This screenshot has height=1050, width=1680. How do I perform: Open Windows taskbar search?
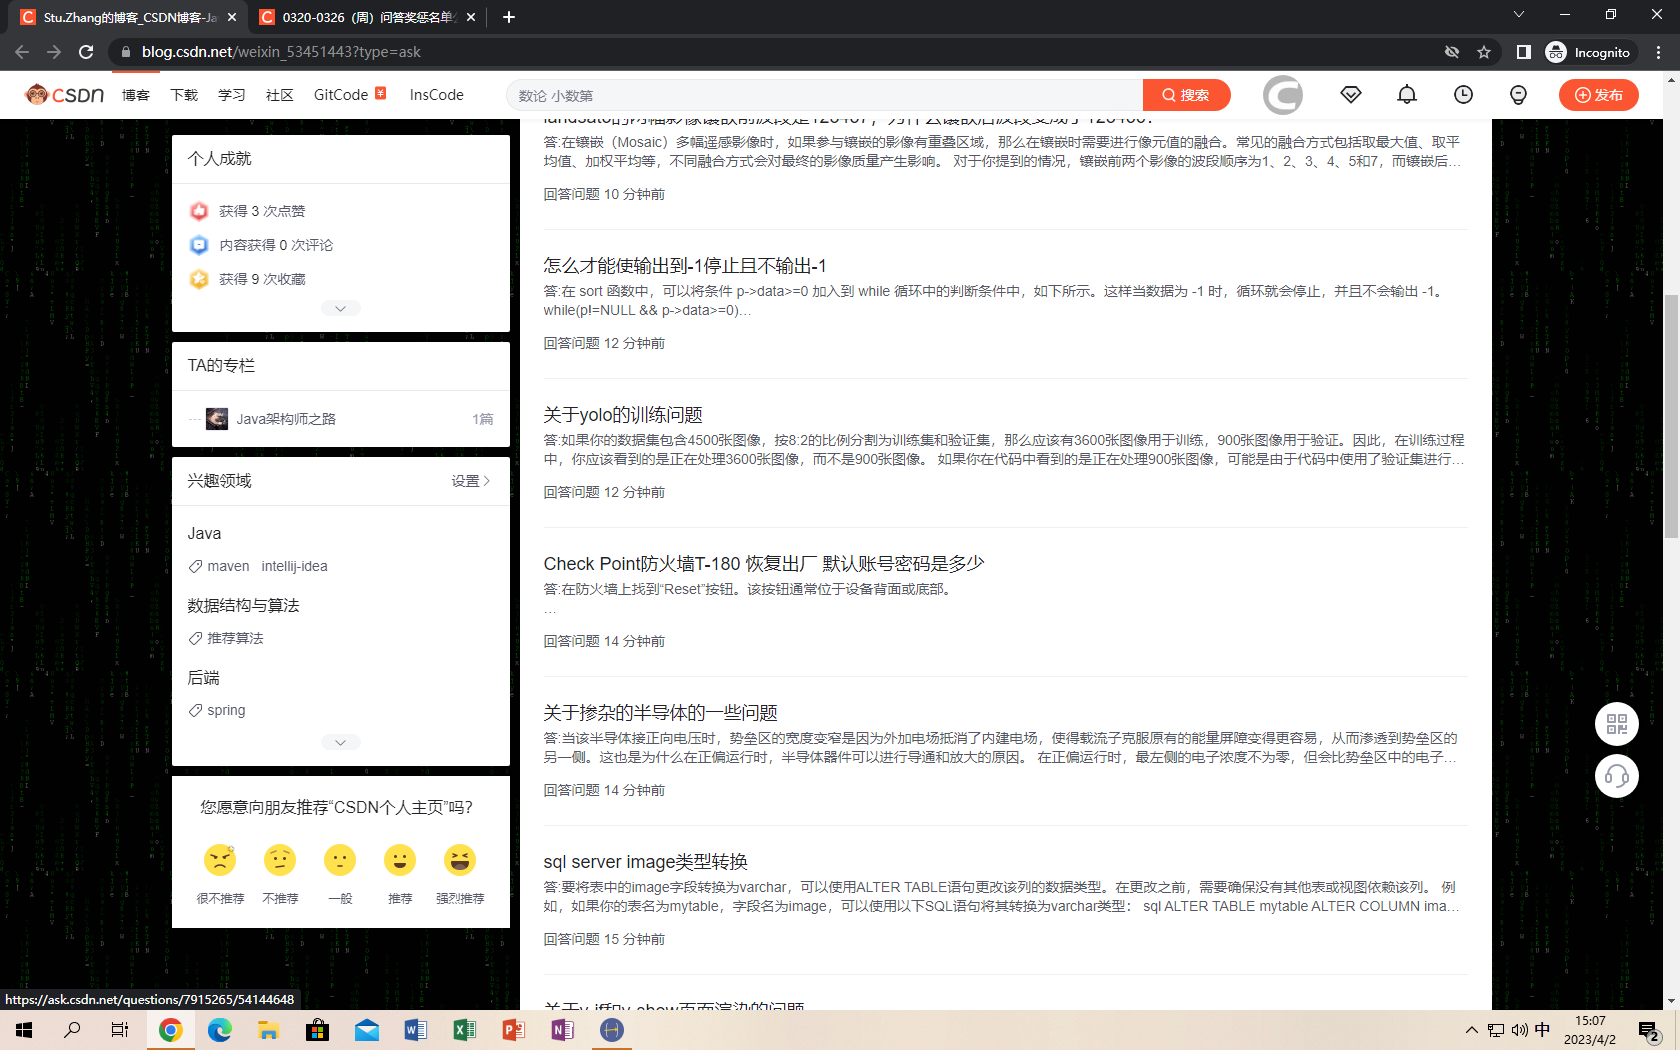(72, 1030)
